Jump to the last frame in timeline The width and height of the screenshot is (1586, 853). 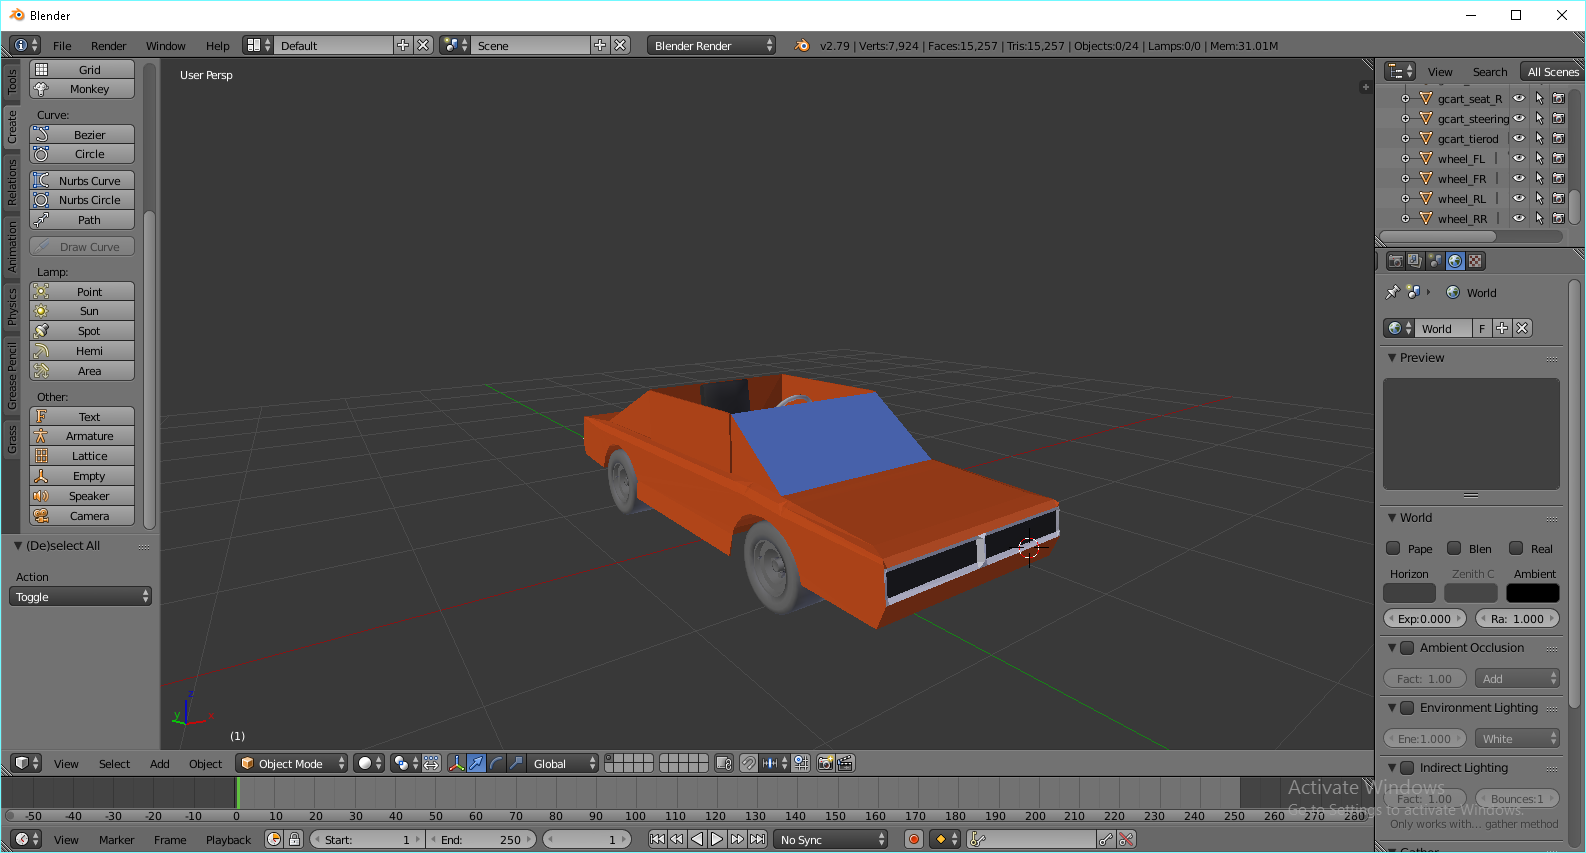click(x=758, y=839)
